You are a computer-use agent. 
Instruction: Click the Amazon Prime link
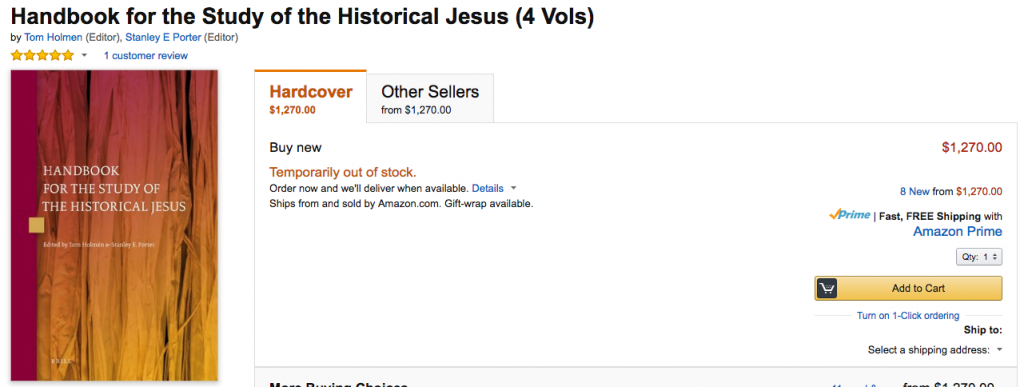pyautogui.click(x=957, y=232)
